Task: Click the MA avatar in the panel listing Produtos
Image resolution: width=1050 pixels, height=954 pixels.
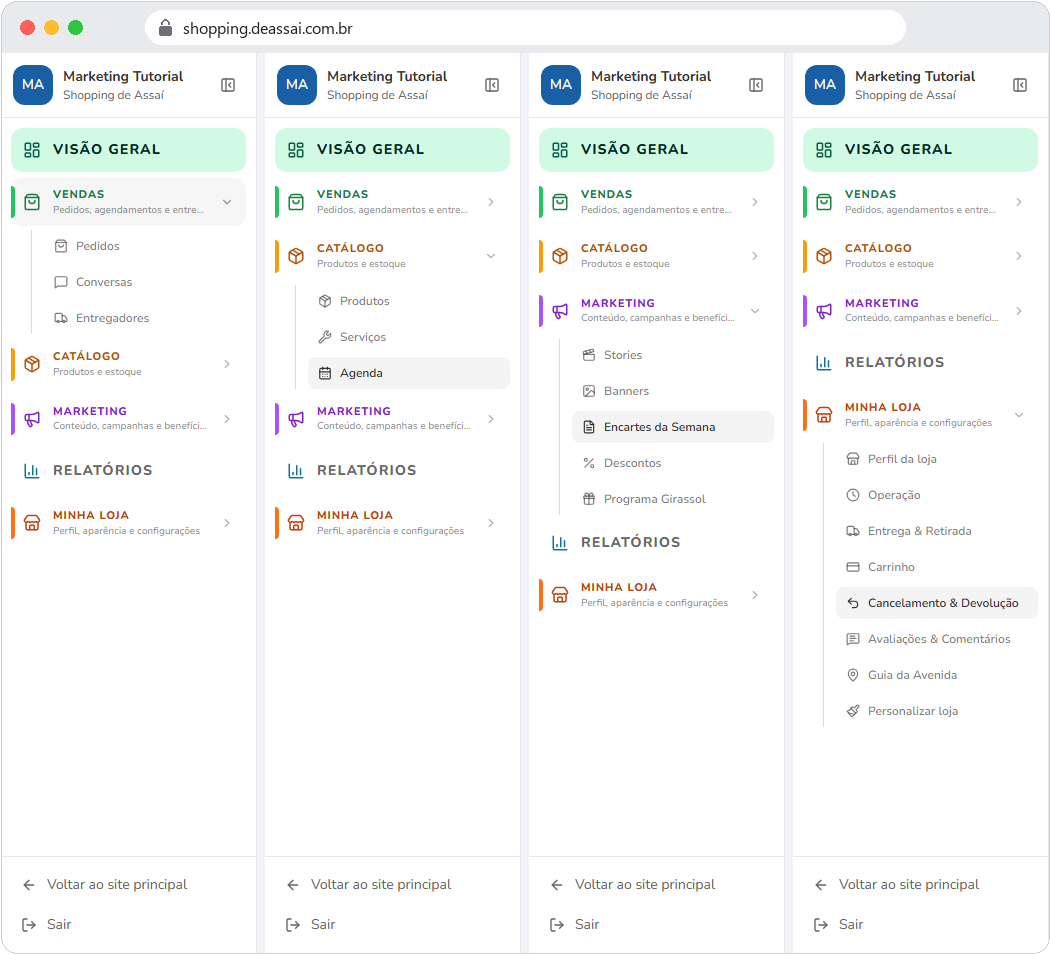Action: coord(297,85)
